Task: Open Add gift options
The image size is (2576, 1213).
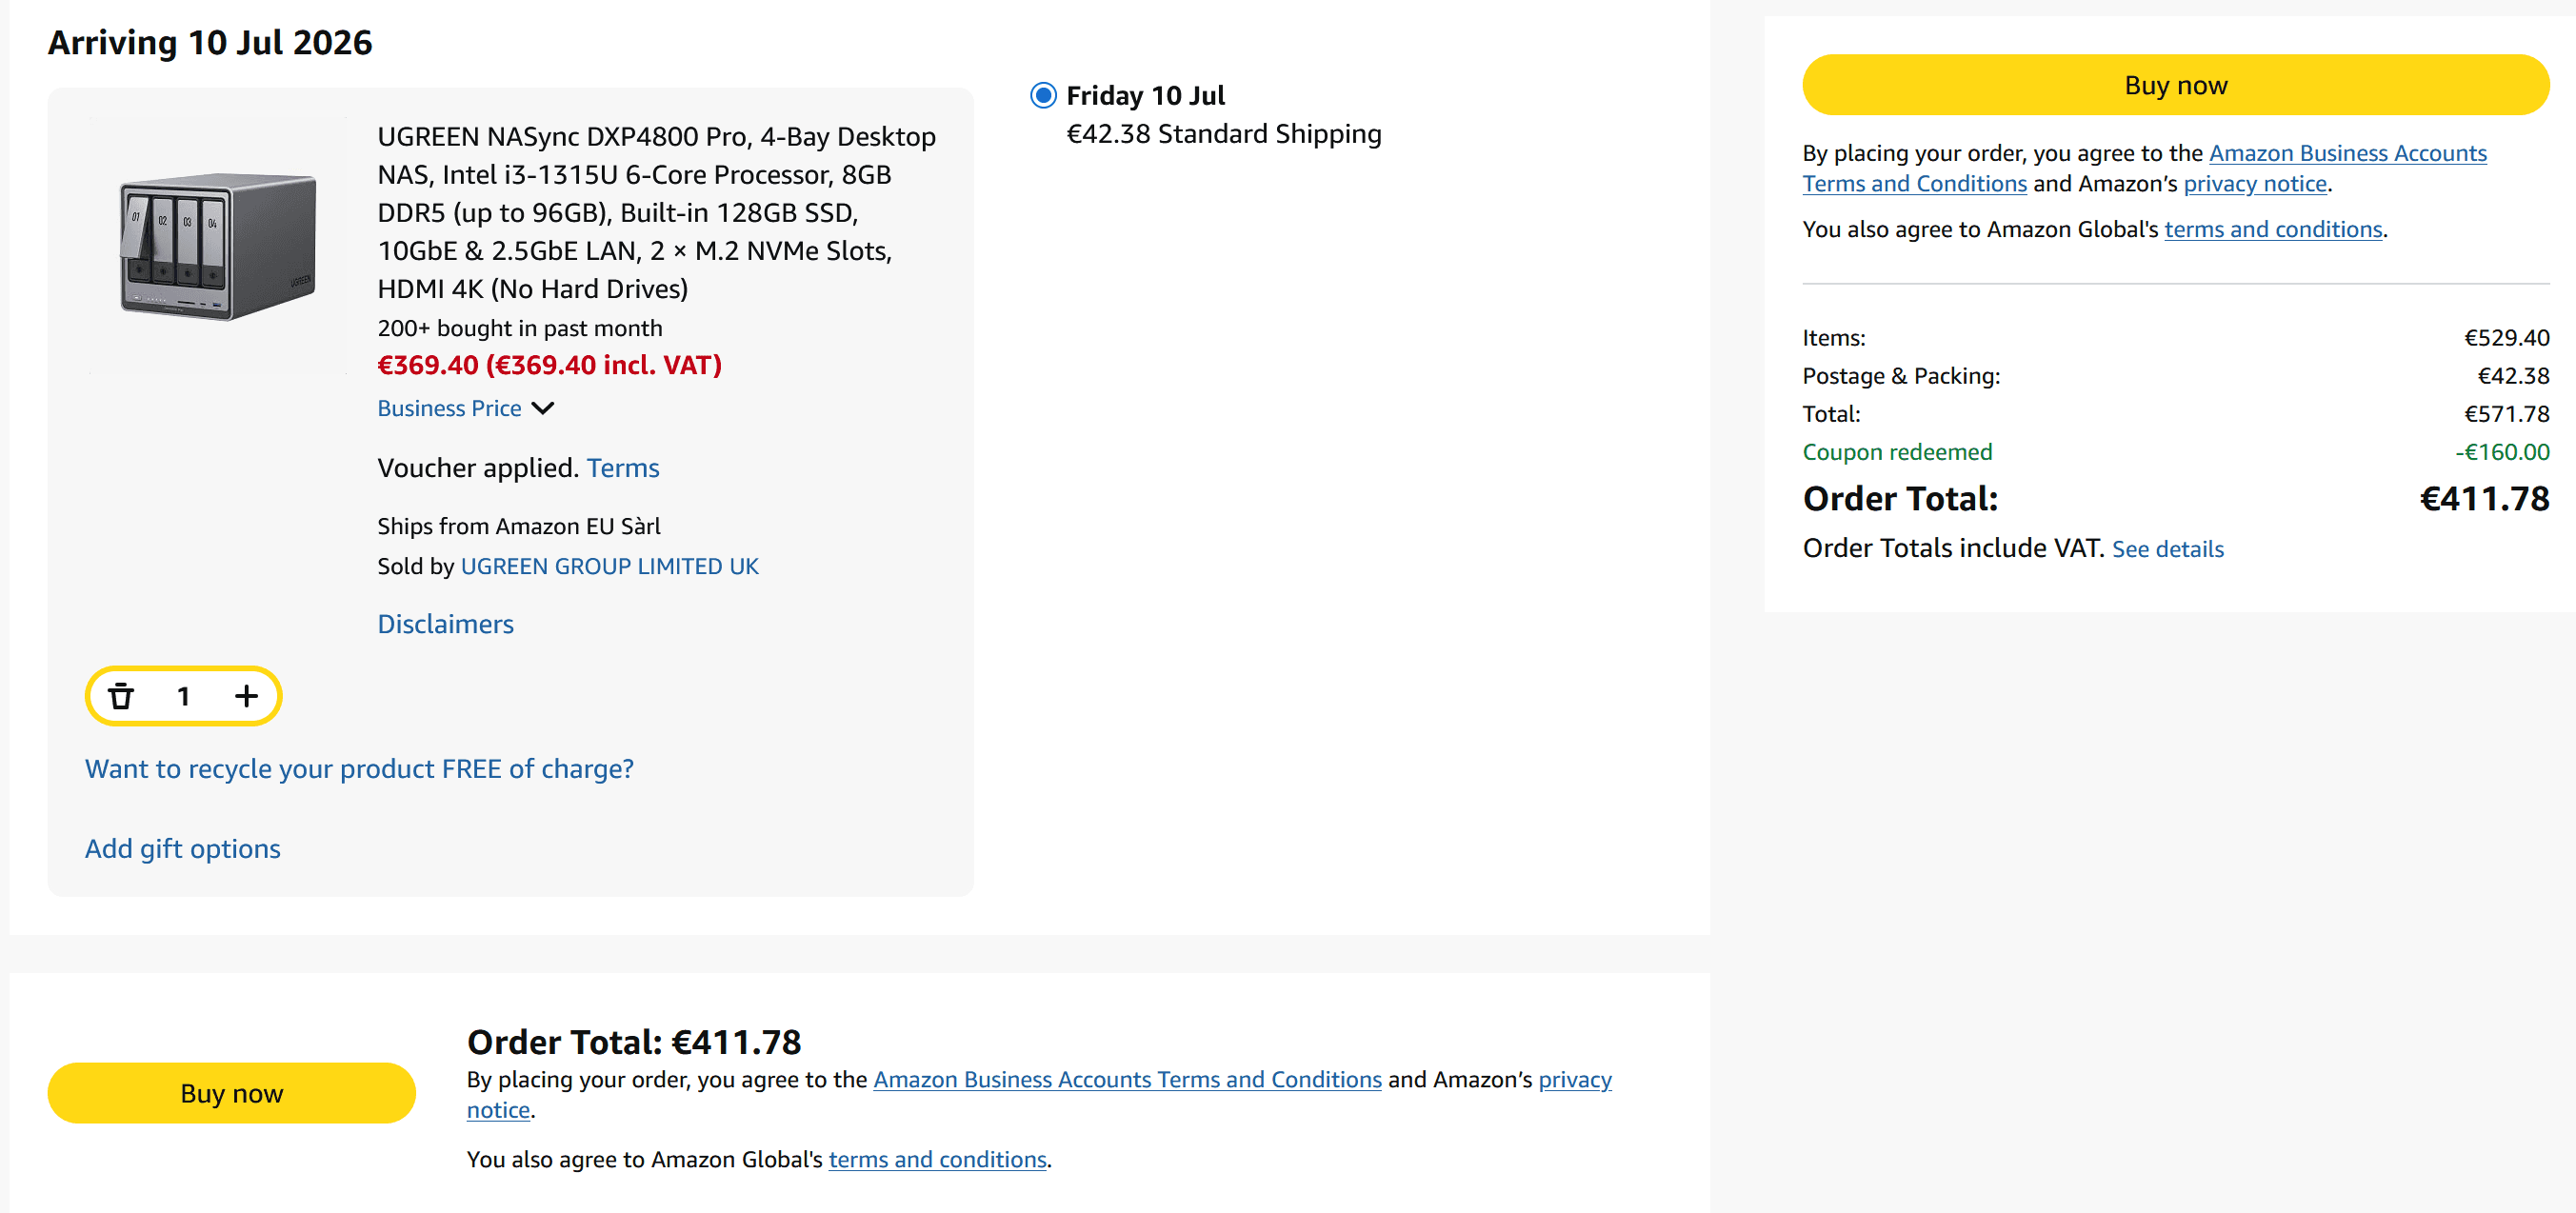Action: click(x=182, y=848)
